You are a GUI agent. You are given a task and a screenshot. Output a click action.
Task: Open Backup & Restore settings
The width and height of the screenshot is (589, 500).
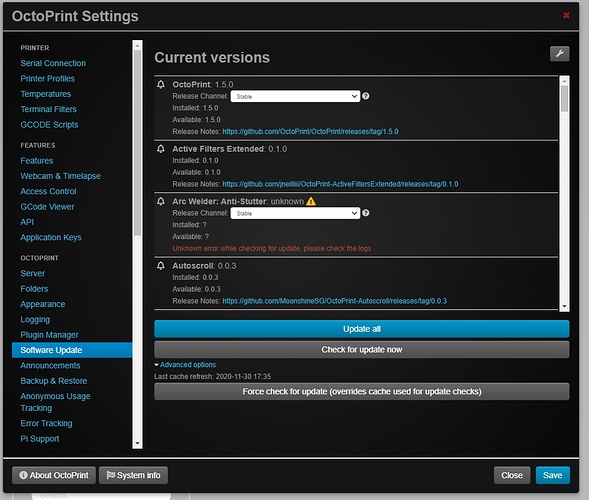coord(54,381)
